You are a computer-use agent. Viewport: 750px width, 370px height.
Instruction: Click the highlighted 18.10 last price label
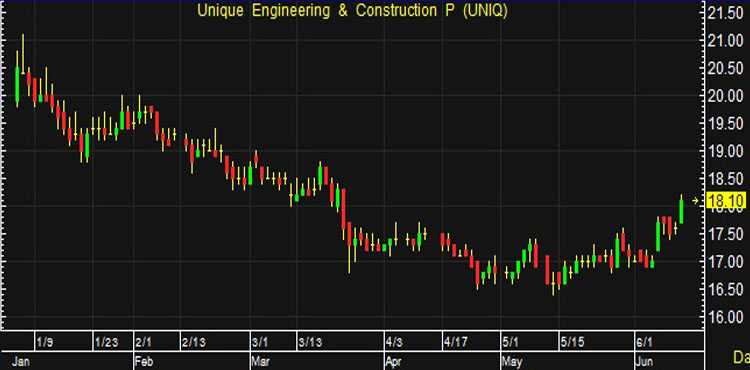click(x=726, y=201)
